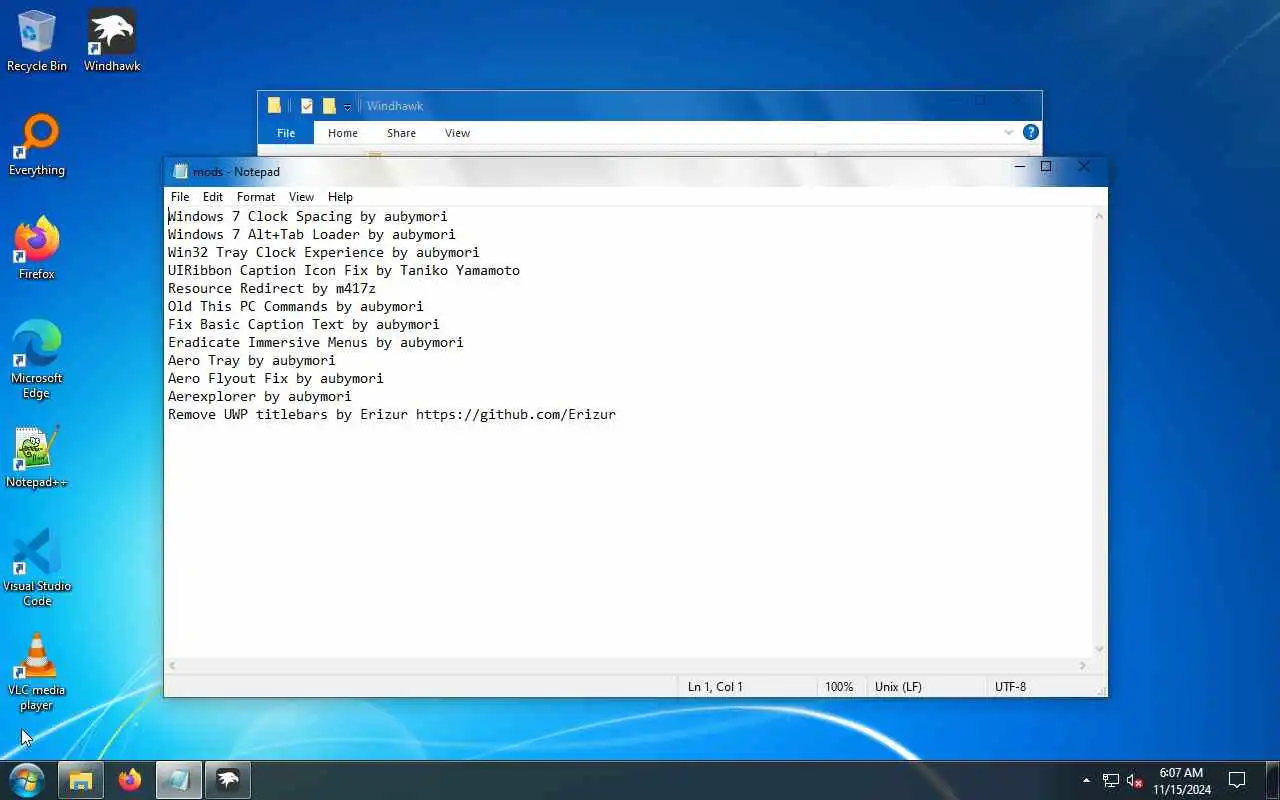Click 'Ln 1, Col 1' in status bar

tap(715, 687)
